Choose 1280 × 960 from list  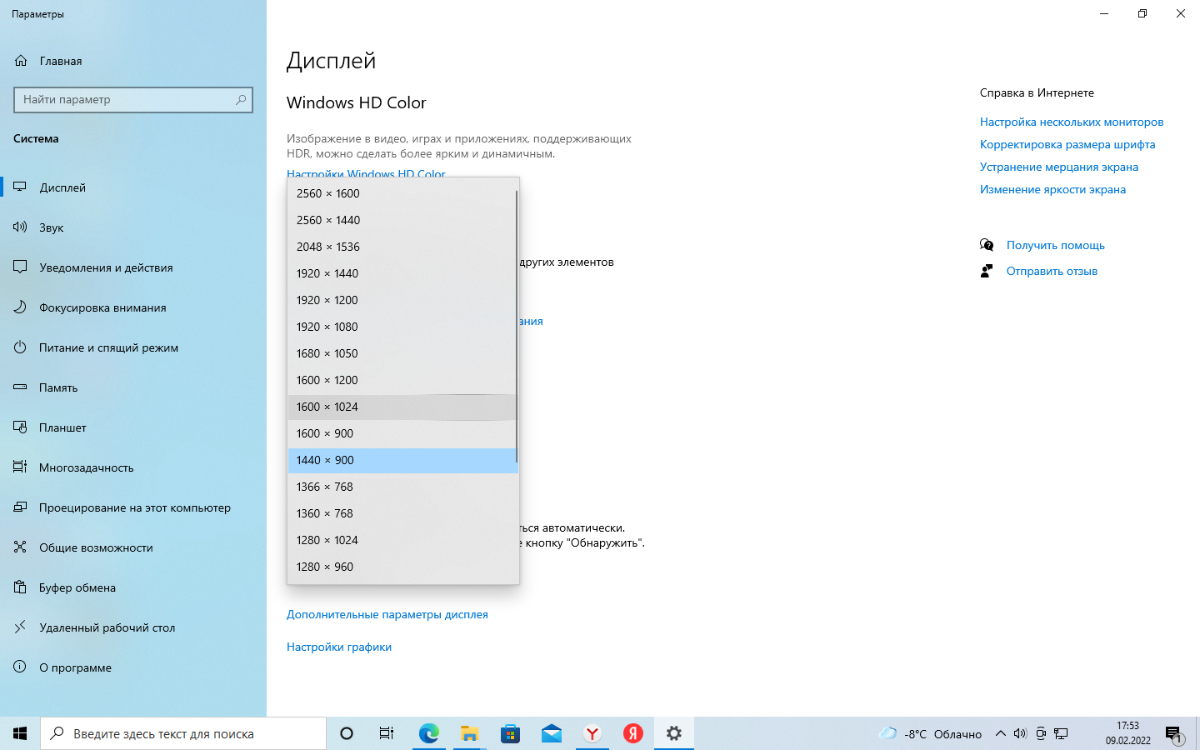(402, 567)
